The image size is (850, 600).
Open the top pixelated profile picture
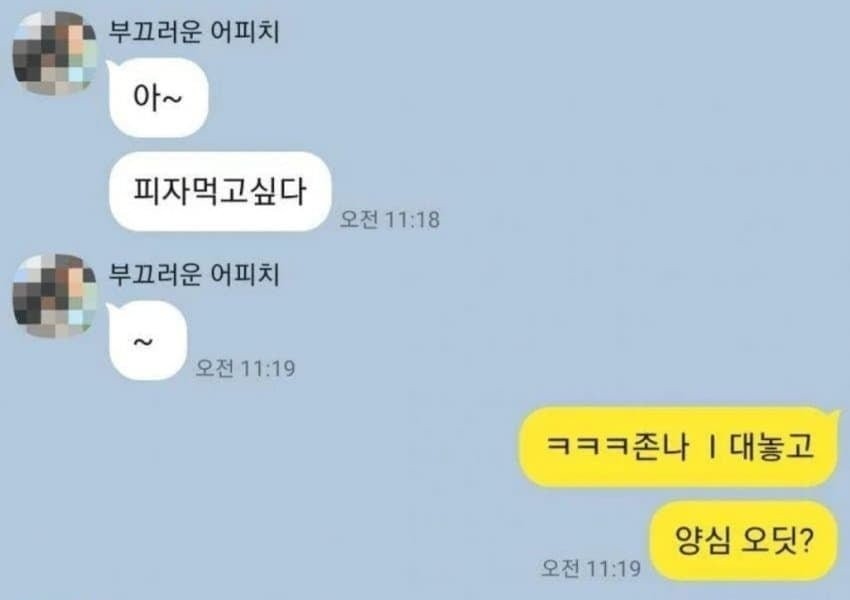click(x=55, y=53)
